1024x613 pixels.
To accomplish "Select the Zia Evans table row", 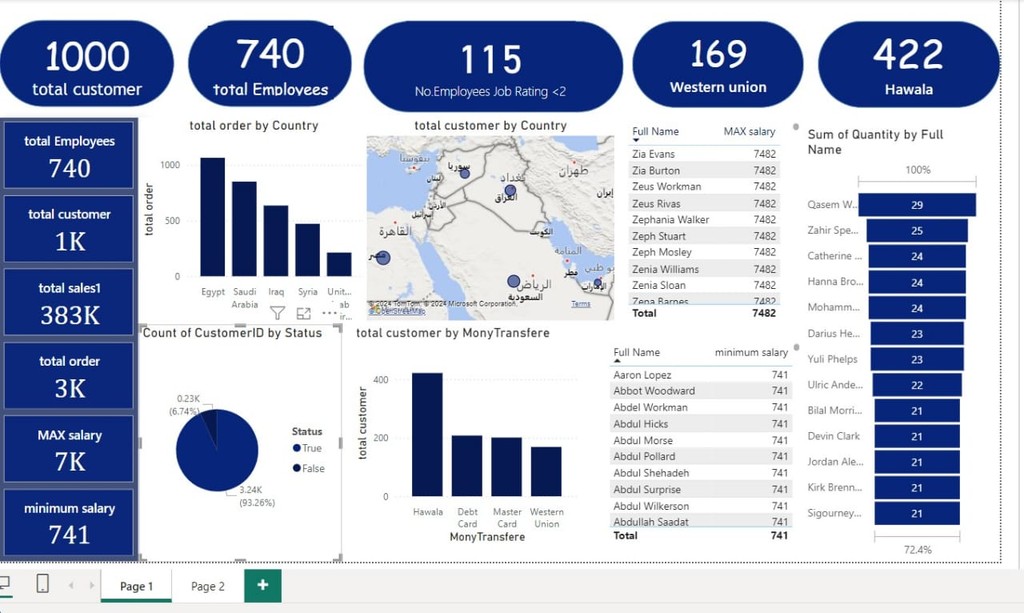I will point(704,154).
